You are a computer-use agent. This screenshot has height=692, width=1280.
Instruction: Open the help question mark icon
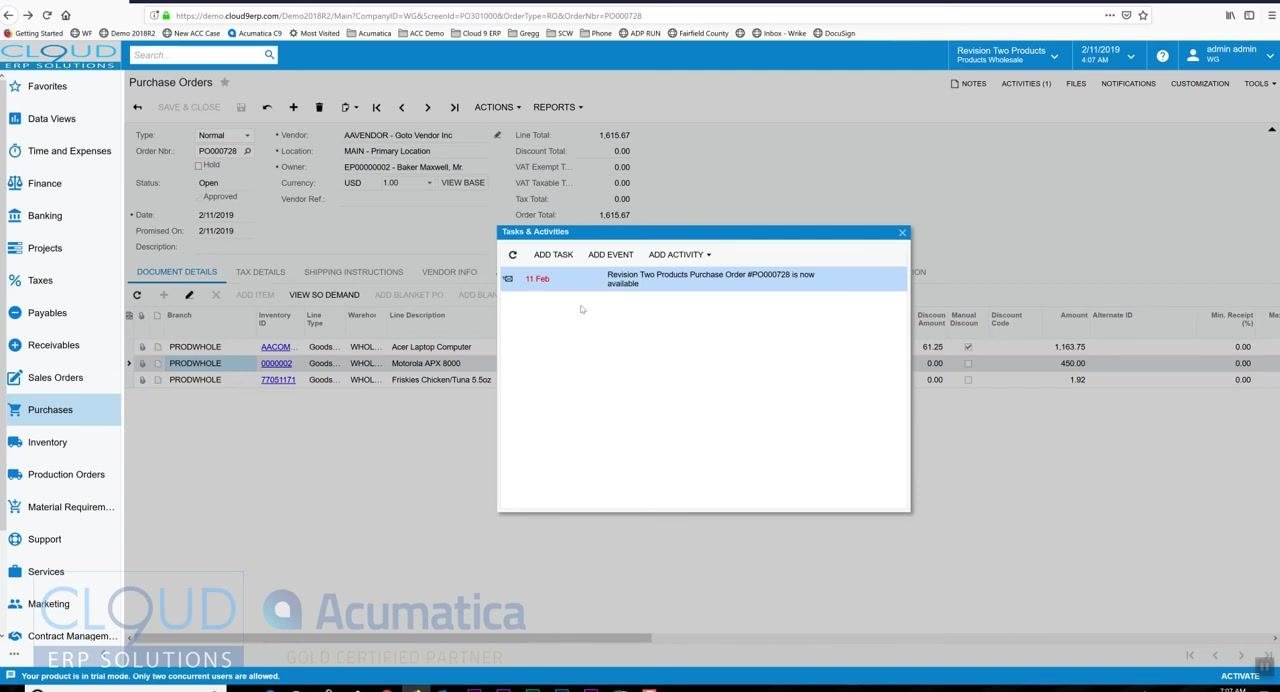click(x=1162, y=56)
